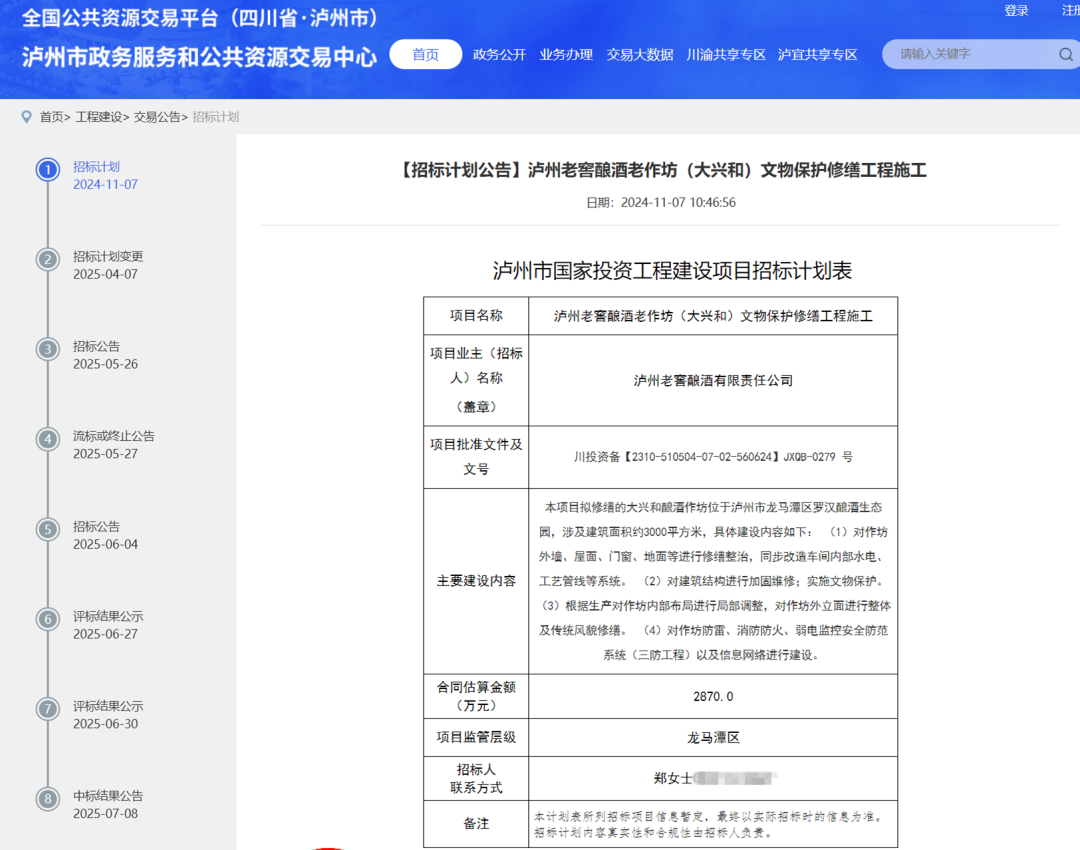Open 川渝共享专区 menu item
Screen dimensions: 1080x850
point(726,55)
